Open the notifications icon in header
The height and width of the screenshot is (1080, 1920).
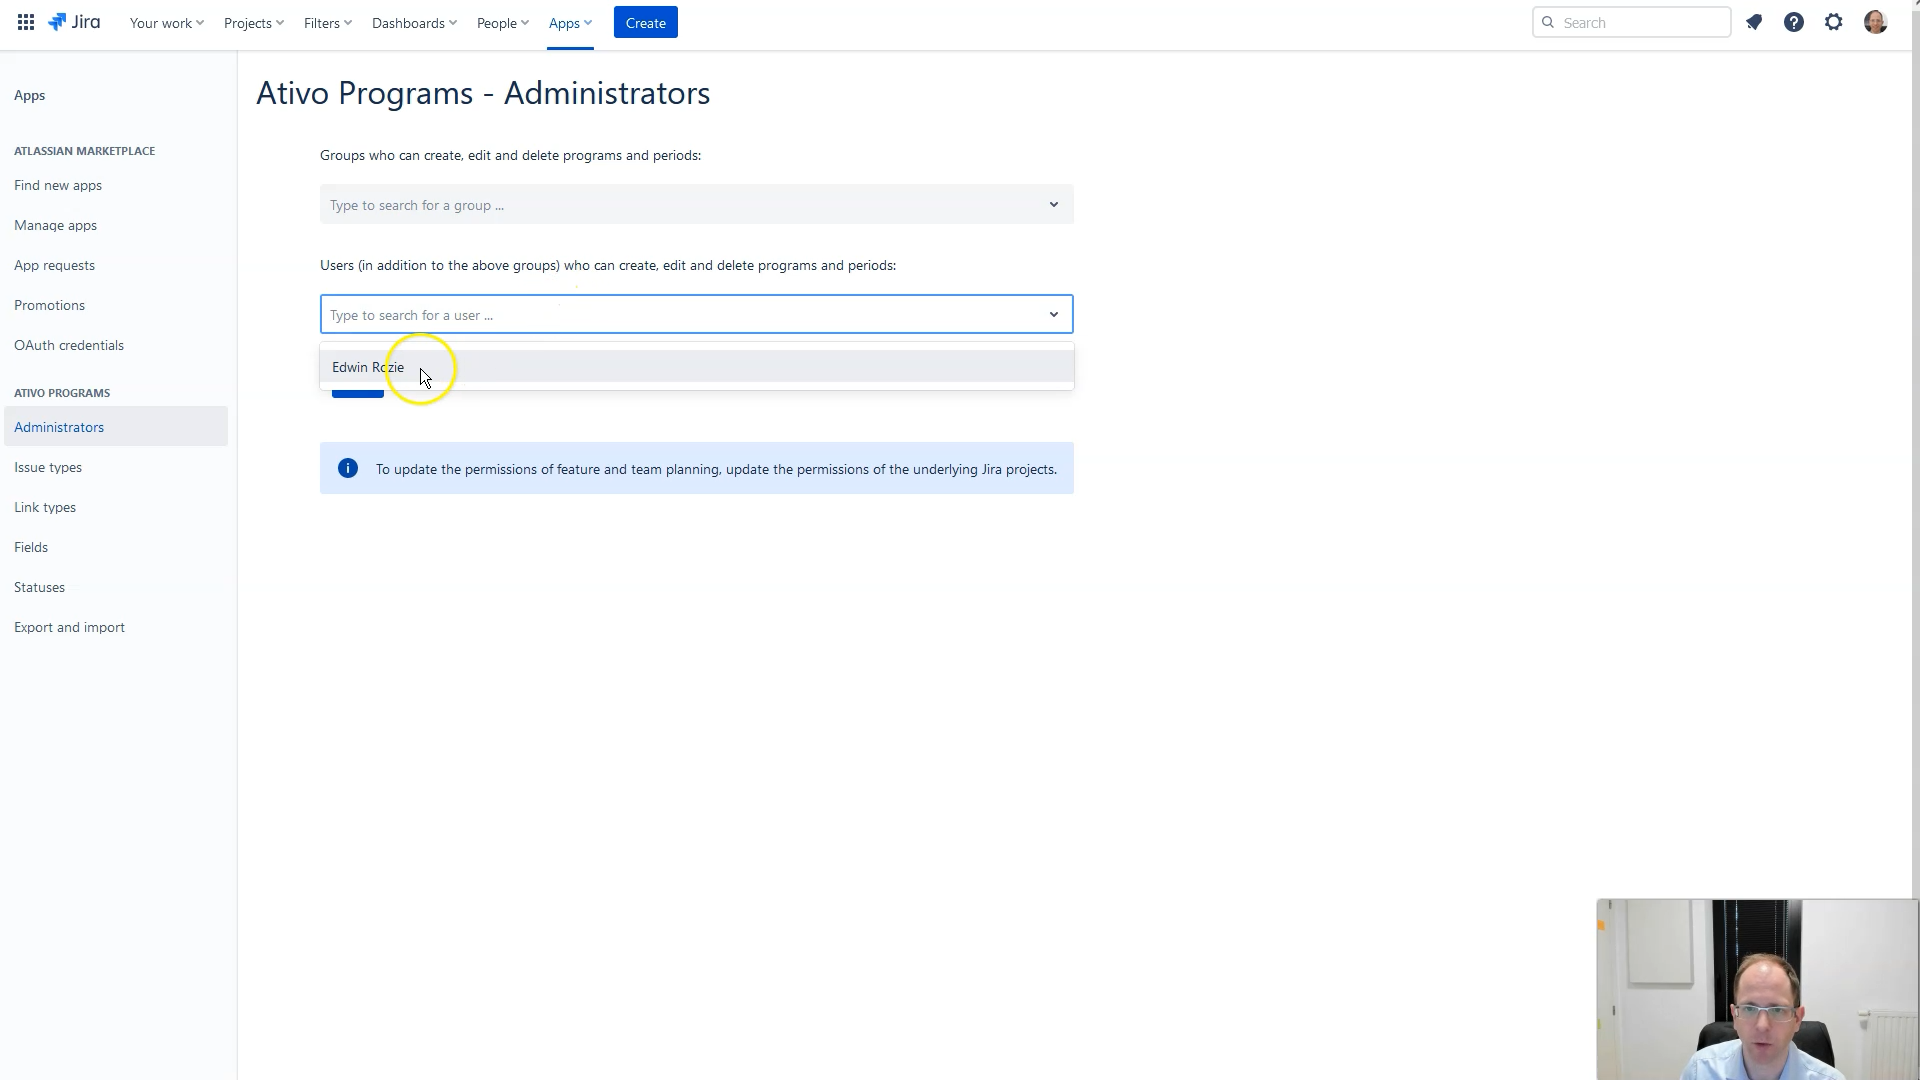click(1754, 22)
